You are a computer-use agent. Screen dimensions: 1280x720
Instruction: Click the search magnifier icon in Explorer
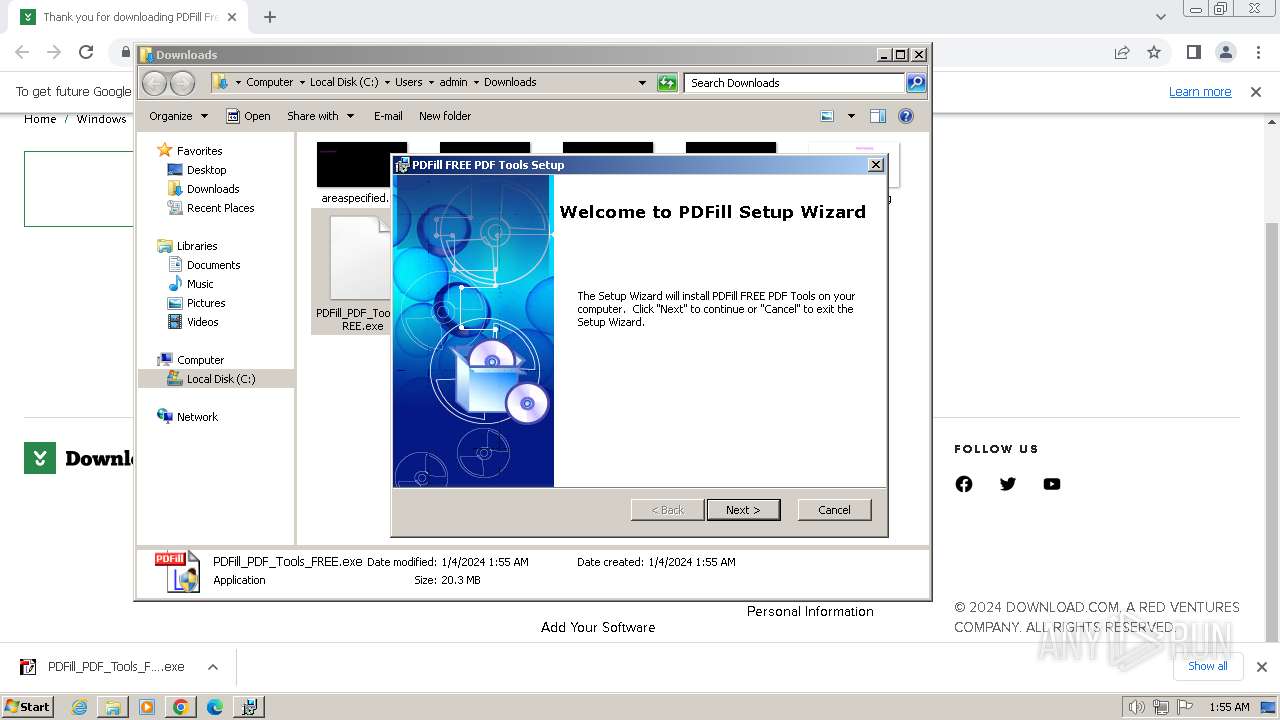point(916,83)
